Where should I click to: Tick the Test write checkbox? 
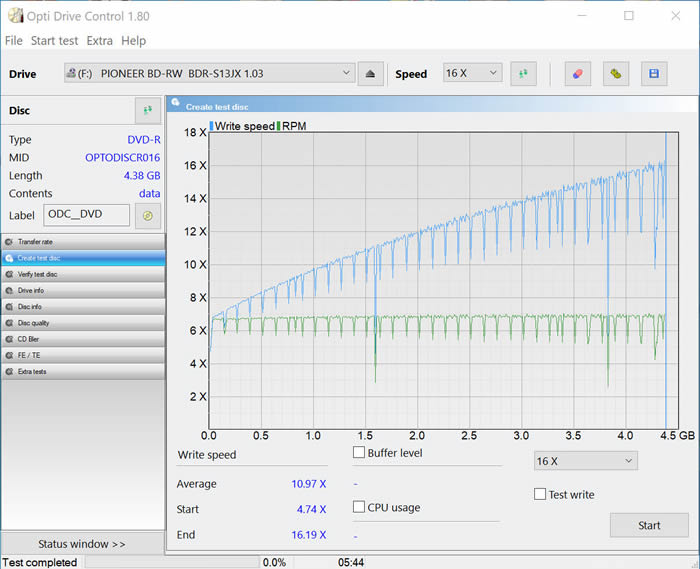(540, 494)
